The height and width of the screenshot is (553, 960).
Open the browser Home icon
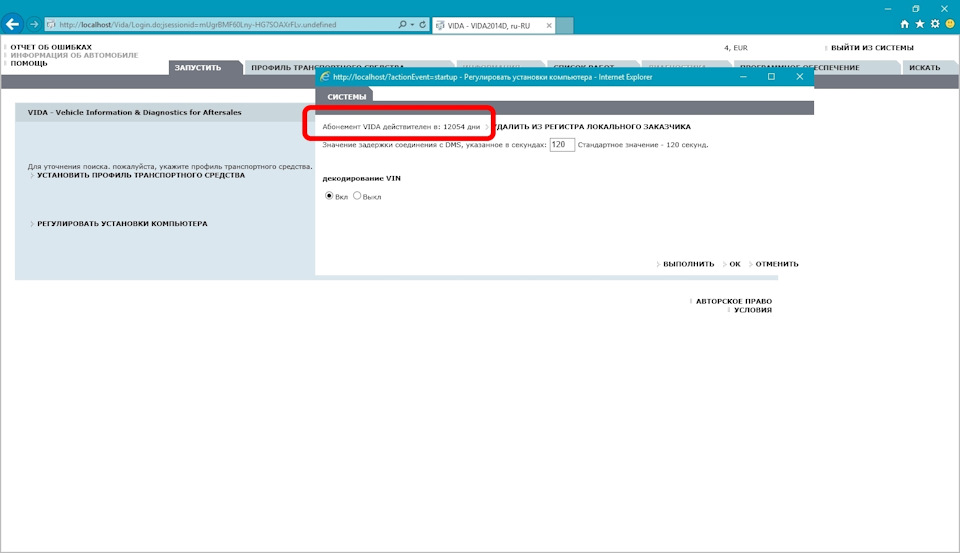904,24
